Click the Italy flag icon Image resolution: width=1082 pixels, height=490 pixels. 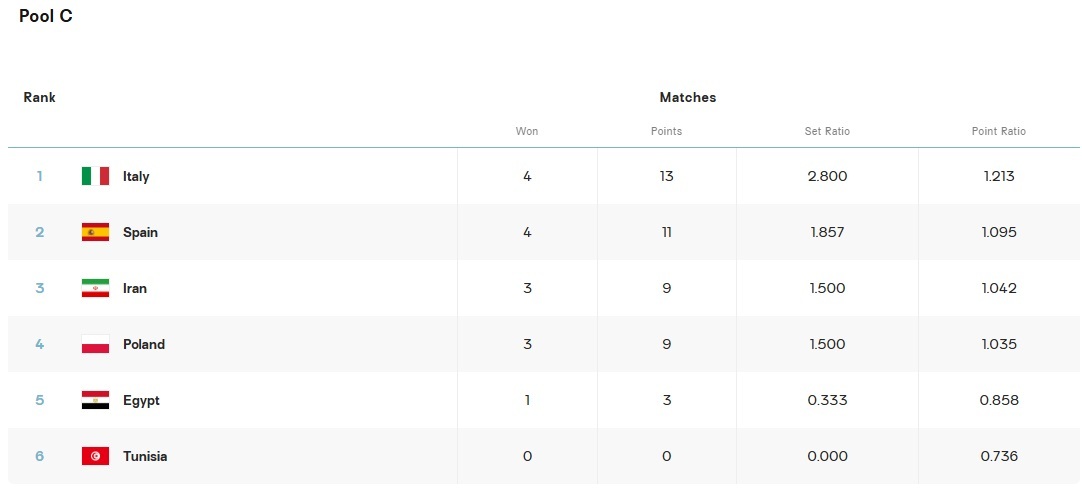pyautogui.click(x=95, y=176)
